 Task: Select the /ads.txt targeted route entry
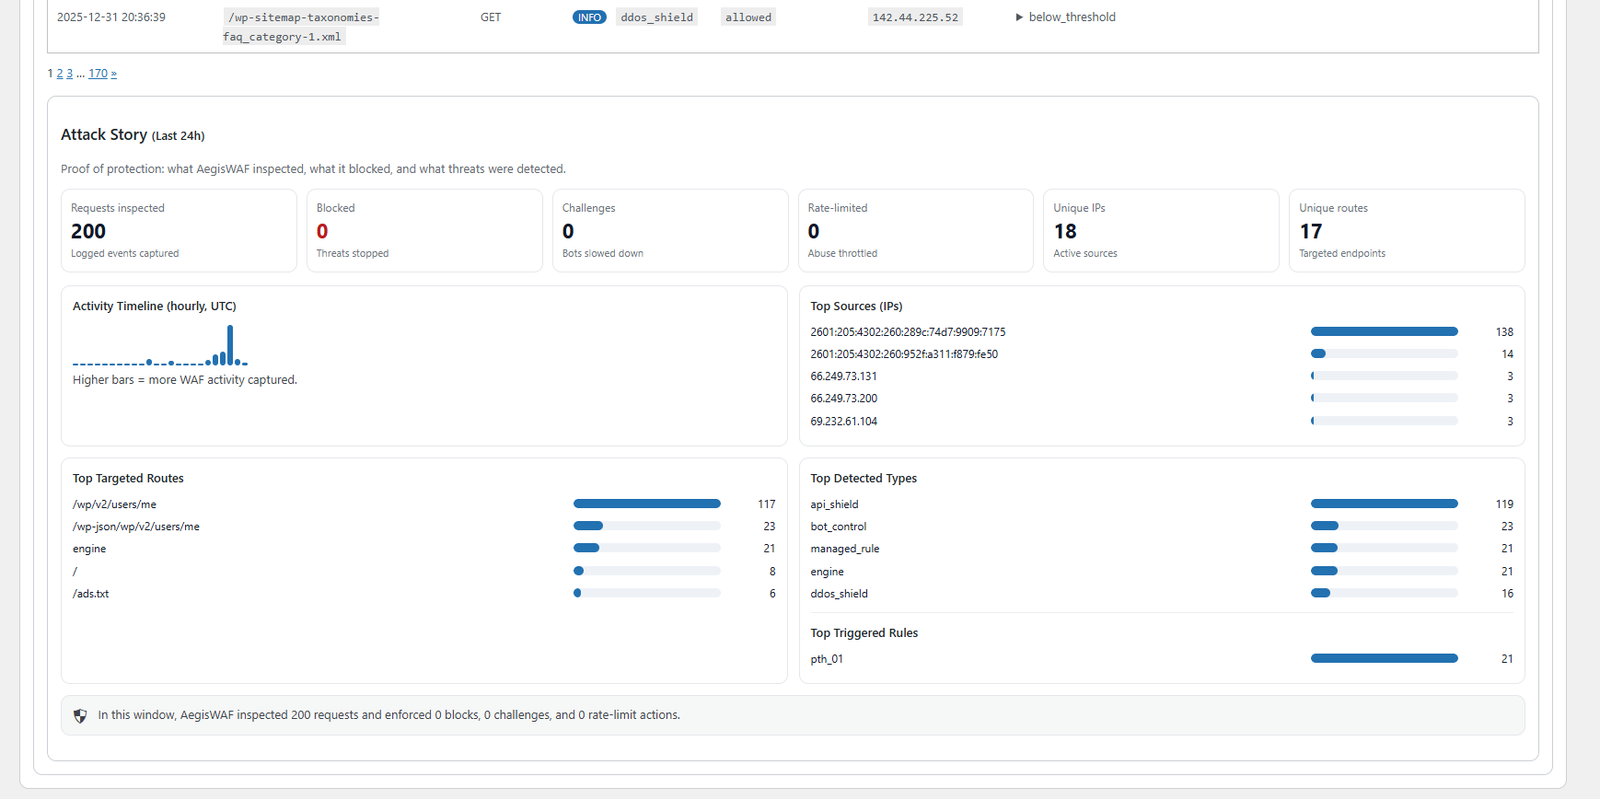91,594
